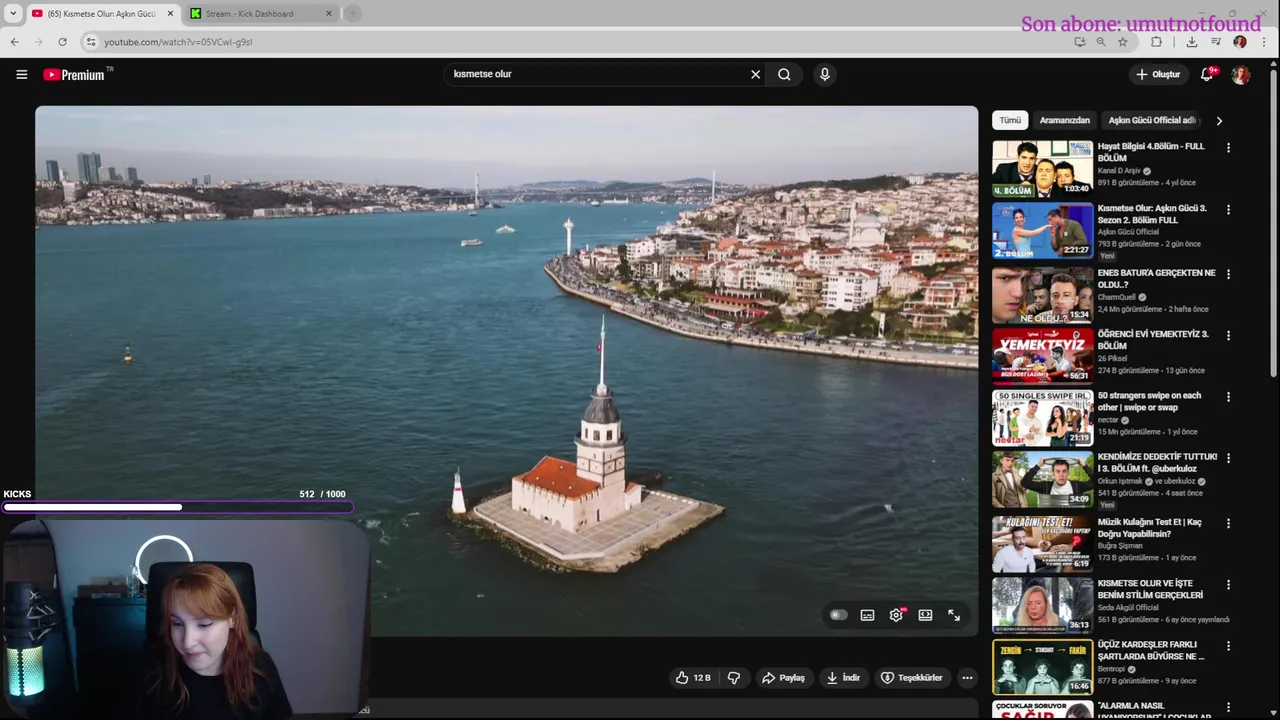Open a new browser tab
1280x720 pixels.
click(x=352, y=13)
